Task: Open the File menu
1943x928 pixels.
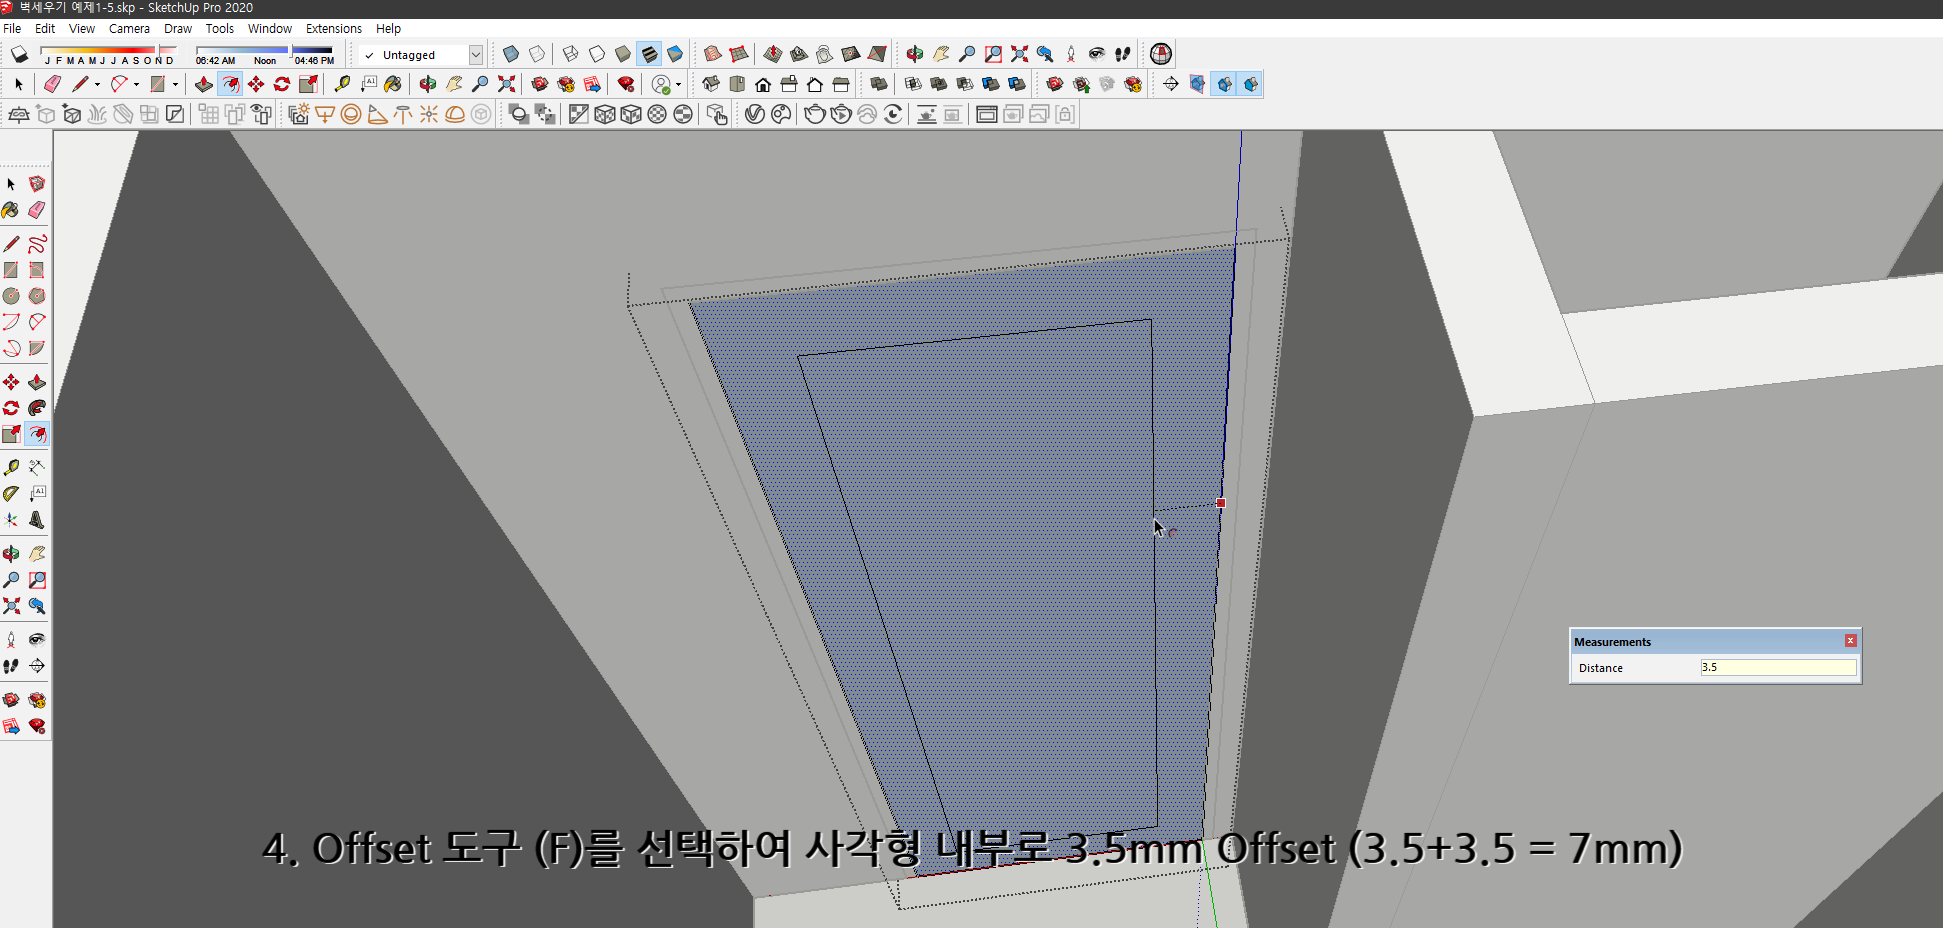Action: pos(12,29)
